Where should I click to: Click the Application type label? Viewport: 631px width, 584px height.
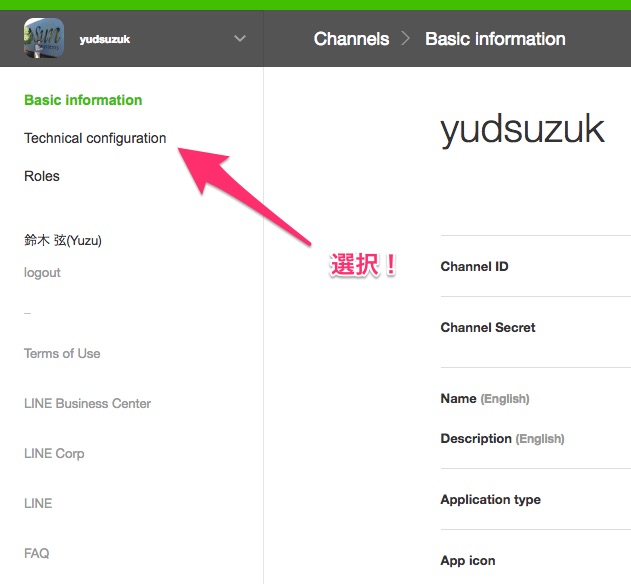click(x=491, y=499)
